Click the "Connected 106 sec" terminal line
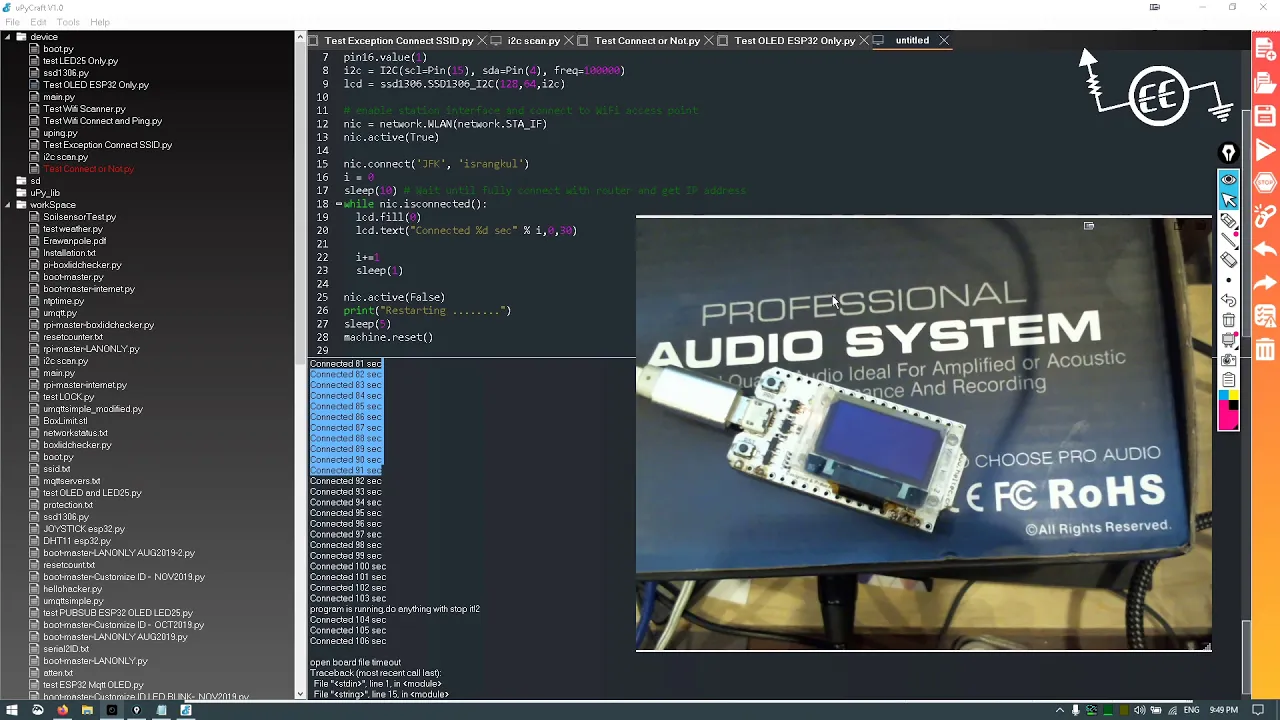This screenshot has width=1280, height=720. 348,641
